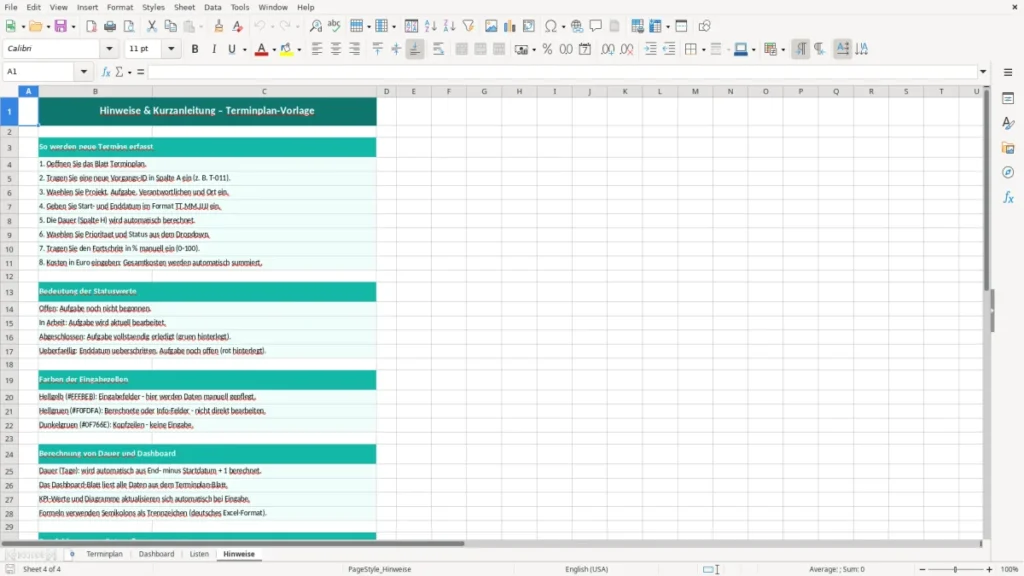Click the Cut scissors icon
The height and width of the screenshot is (576, 1024).
(x=152, y=26)
